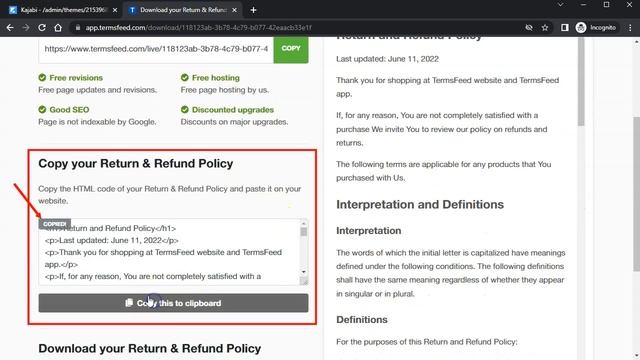Bookmark this page with star icon
Image resolution: width=640 pixels, height=360 pixels.
[545, 28]
